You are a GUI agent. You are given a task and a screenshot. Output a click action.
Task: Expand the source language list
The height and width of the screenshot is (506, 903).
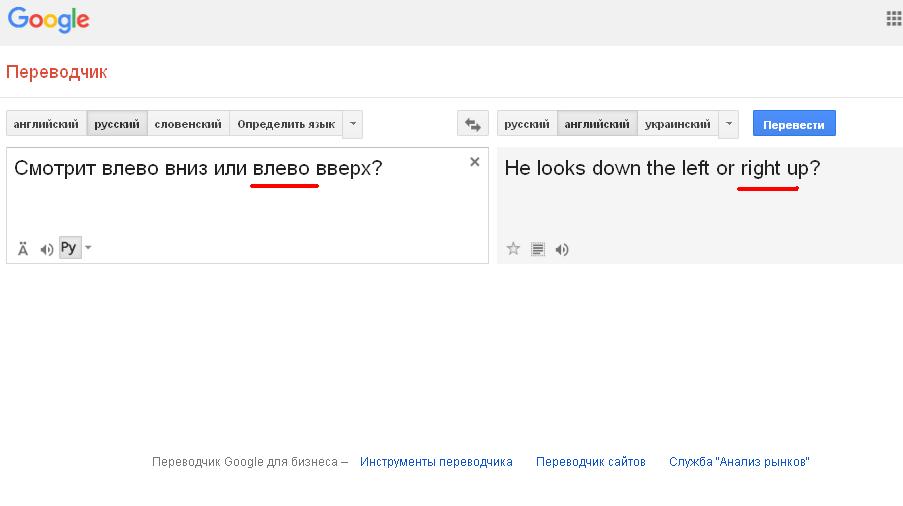tap(352, 124)
